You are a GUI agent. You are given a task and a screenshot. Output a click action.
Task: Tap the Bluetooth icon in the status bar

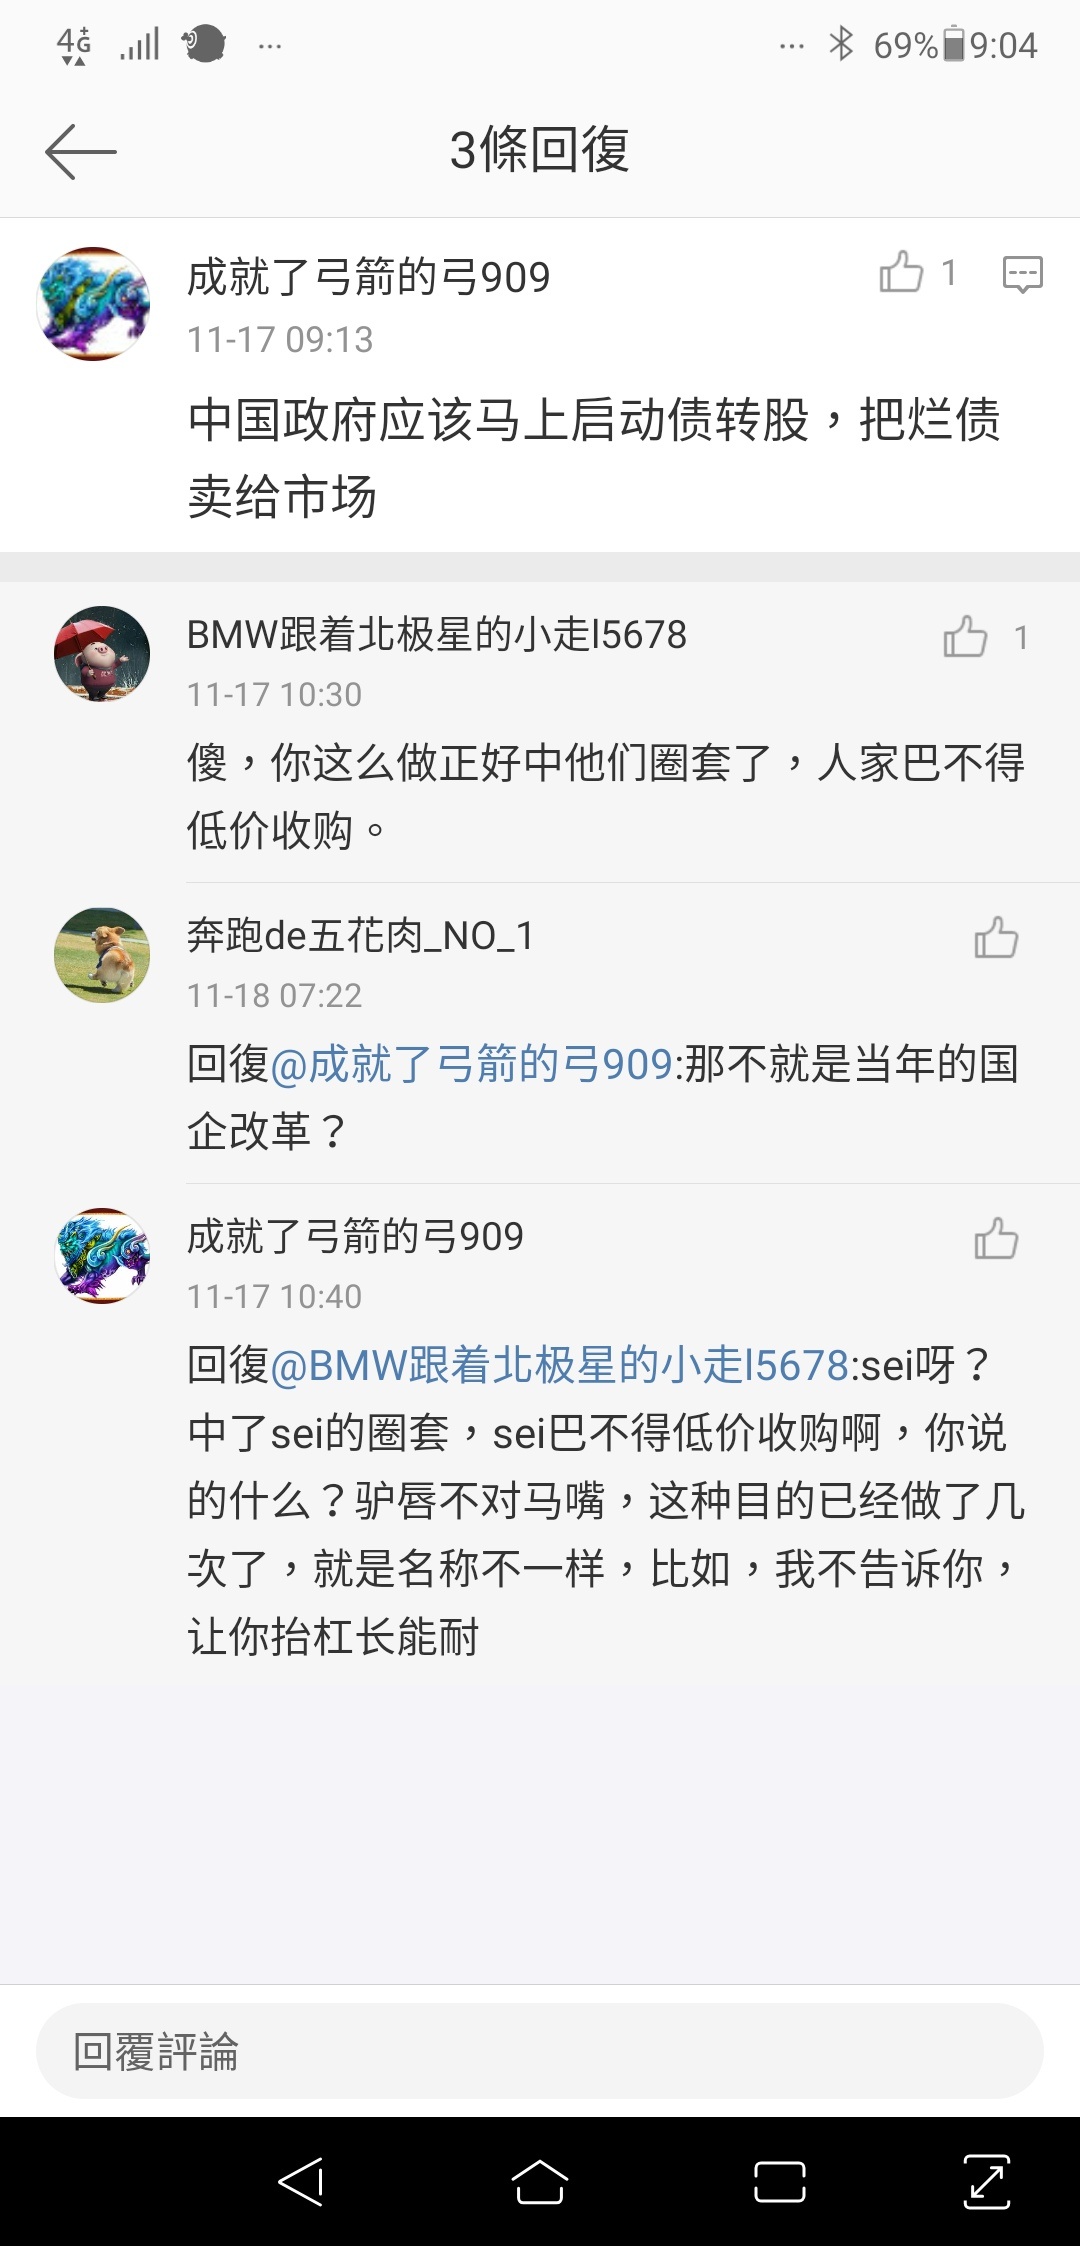pyautogui.click(x=841, y=45)
